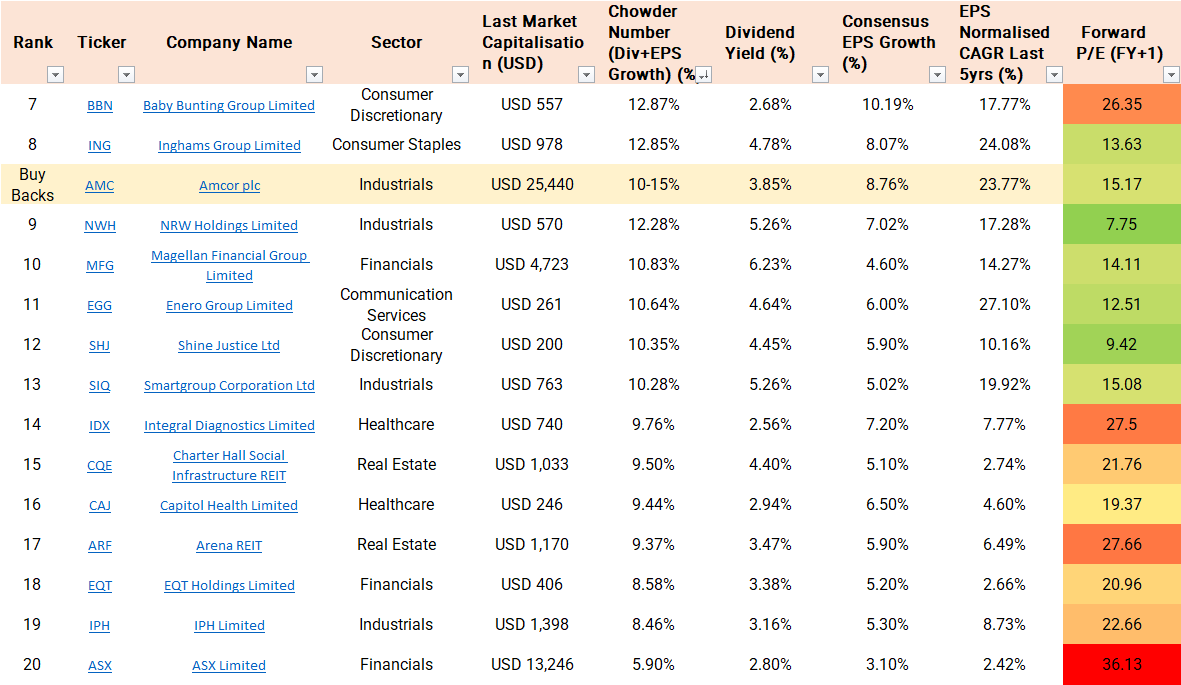This screenshot has height=685, width=1181.
Task: Open the Arena REIT link
Action: (229, 546)
